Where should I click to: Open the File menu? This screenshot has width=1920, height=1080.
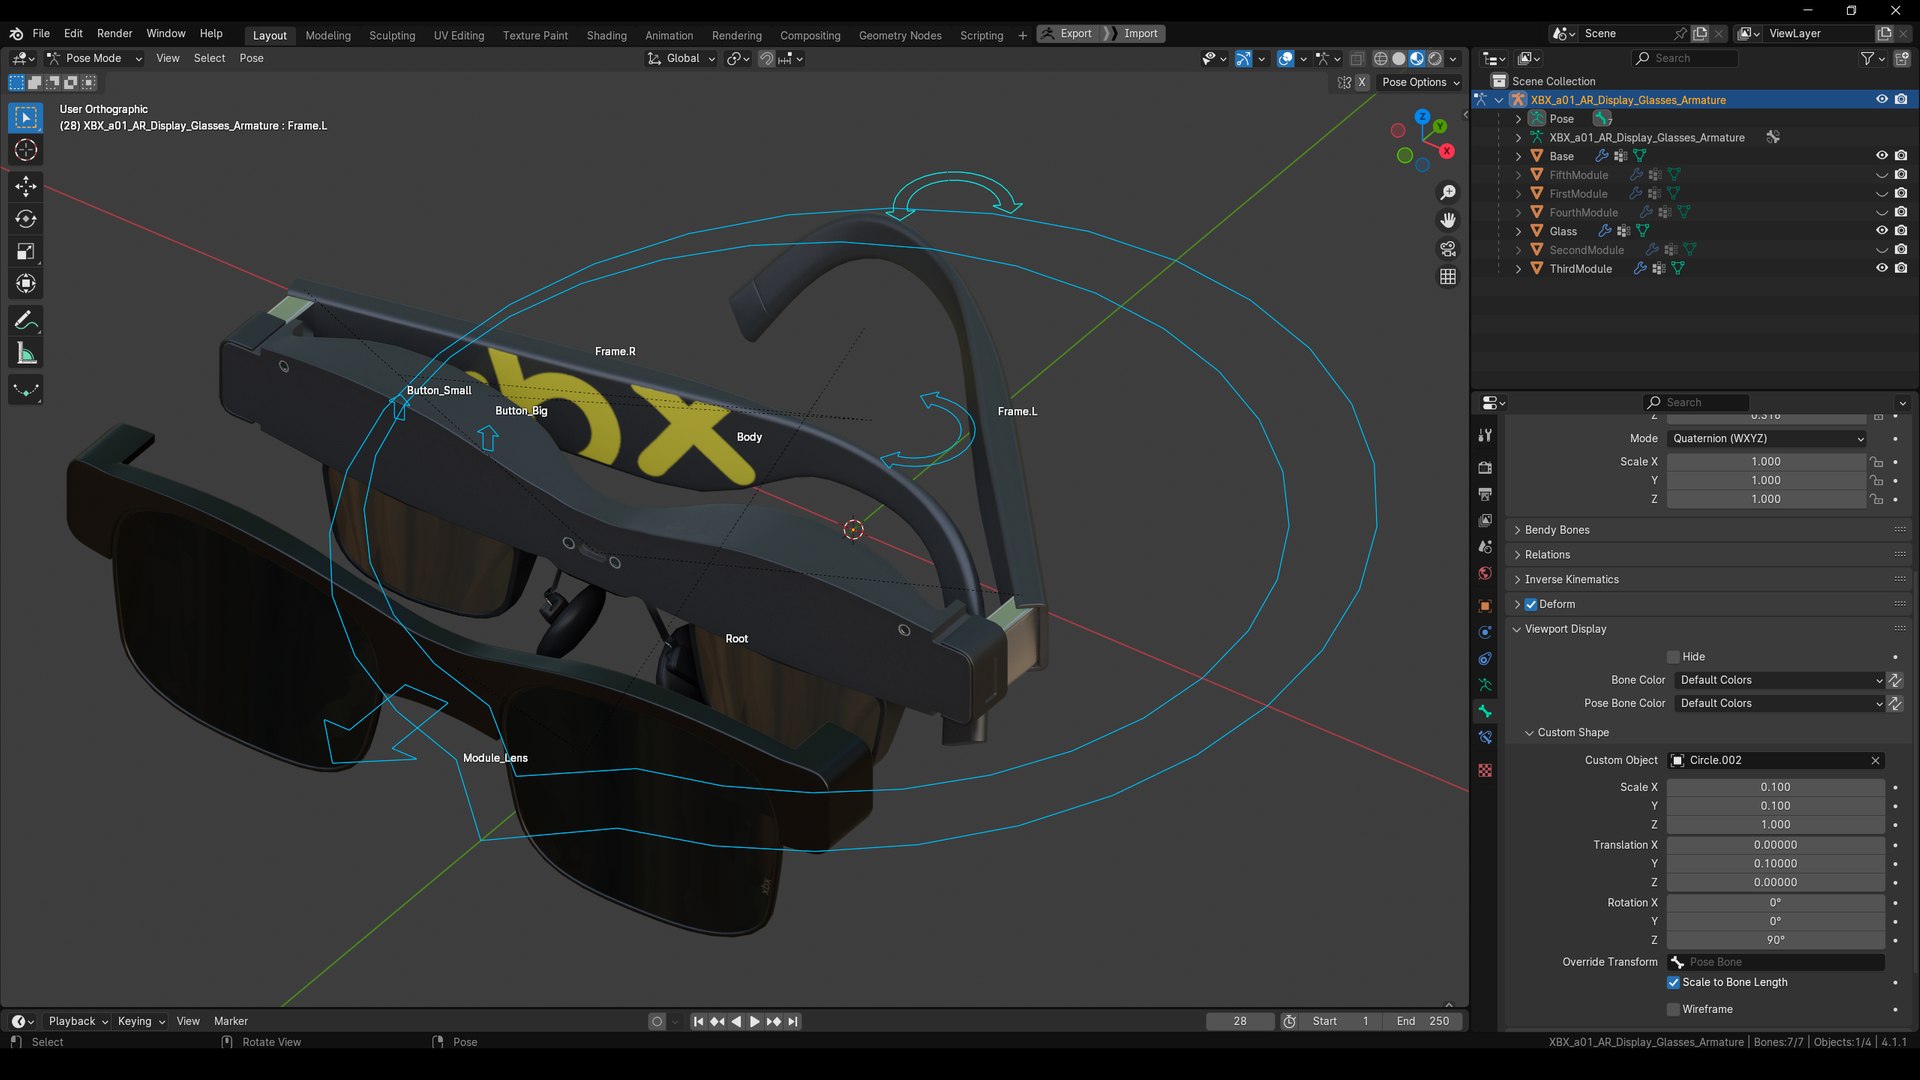coord(41,33)
